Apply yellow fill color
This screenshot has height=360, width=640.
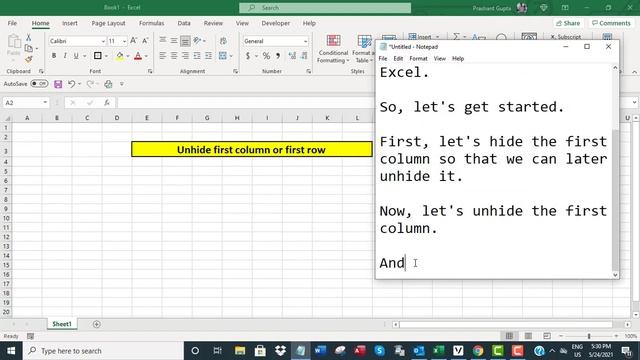pyautogui.click(x=120, y=56)
